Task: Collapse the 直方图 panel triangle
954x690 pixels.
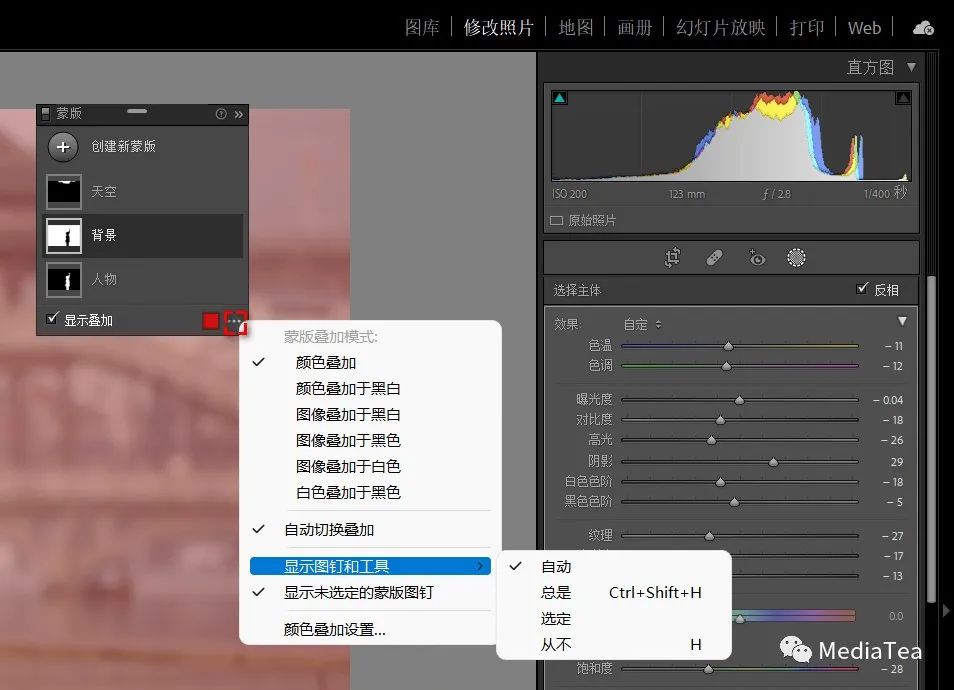Action: click(x=911, y=66)
